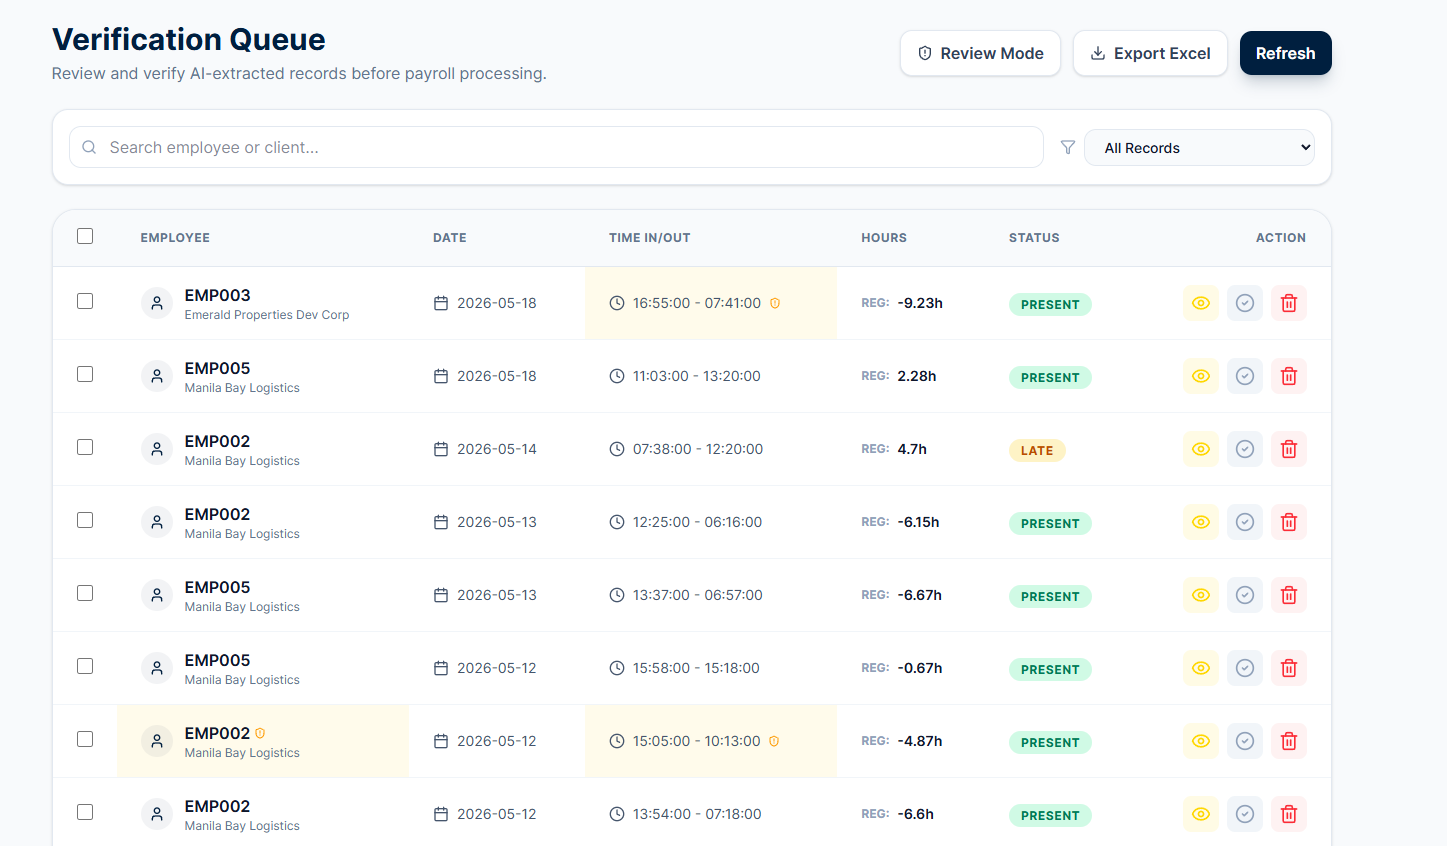Delete the LATE record with 4.7h

(x=1289, y=449)
